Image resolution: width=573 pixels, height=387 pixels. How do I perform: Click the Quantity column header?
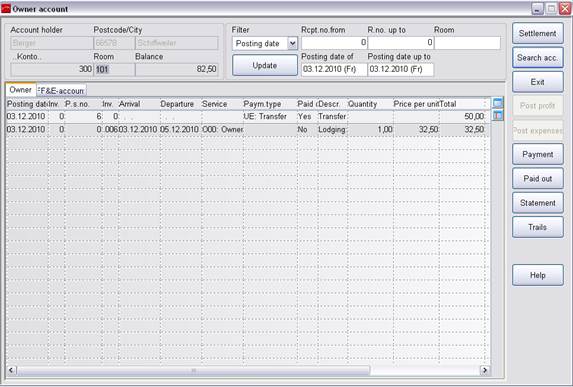pos(370,104)
